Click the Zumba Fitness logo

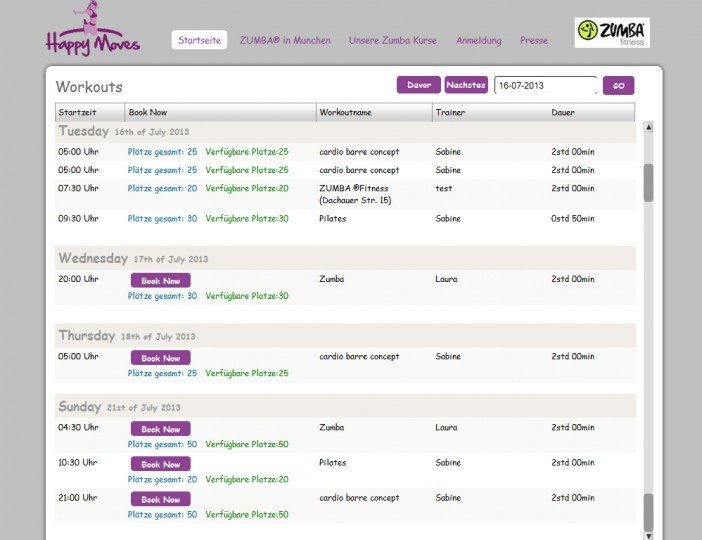pos(611,33)
